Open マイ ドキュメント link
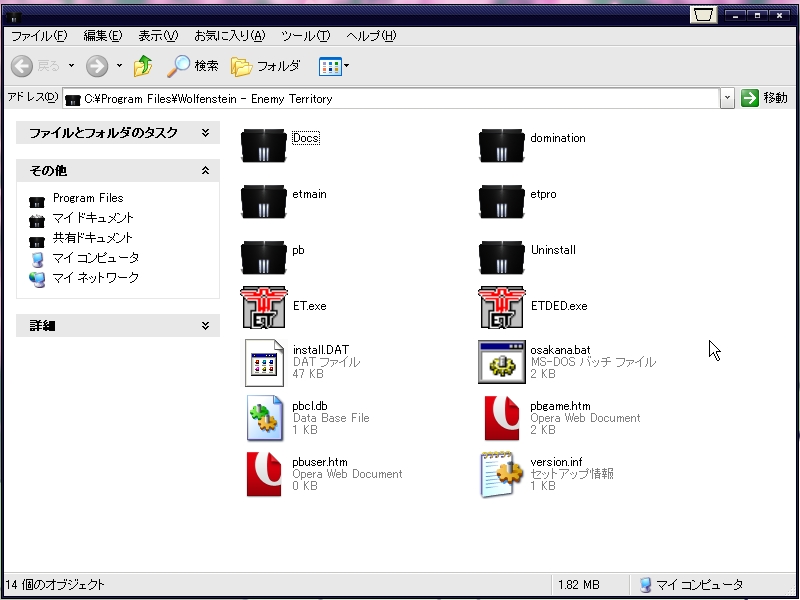 coord(93,218)
